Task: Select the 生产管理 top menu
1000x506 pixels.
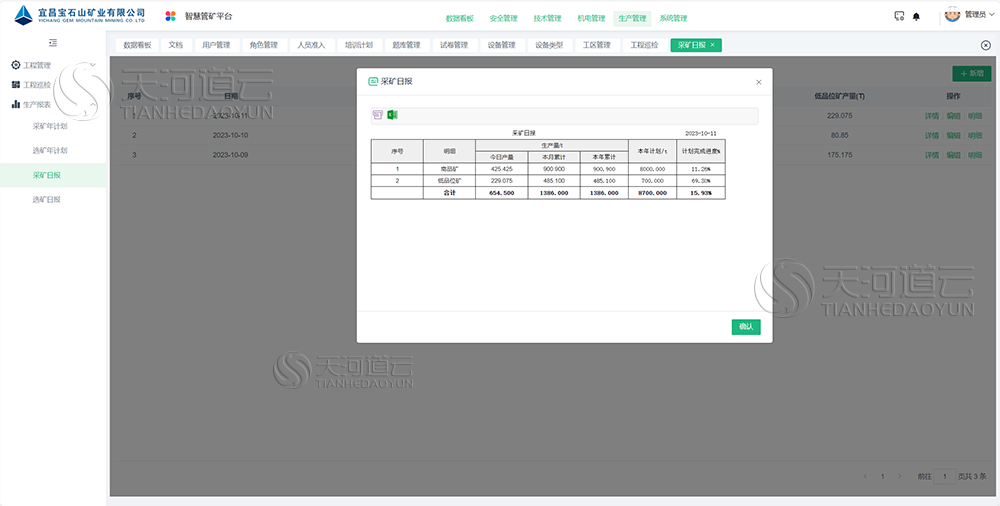Action: (x=632, y=19)
